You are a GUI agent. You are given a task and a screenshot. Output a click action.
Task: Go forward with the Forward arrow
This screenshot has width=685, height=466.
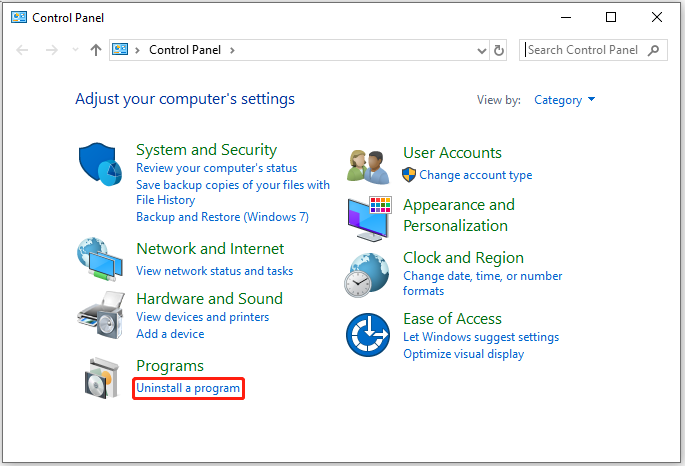52,50
